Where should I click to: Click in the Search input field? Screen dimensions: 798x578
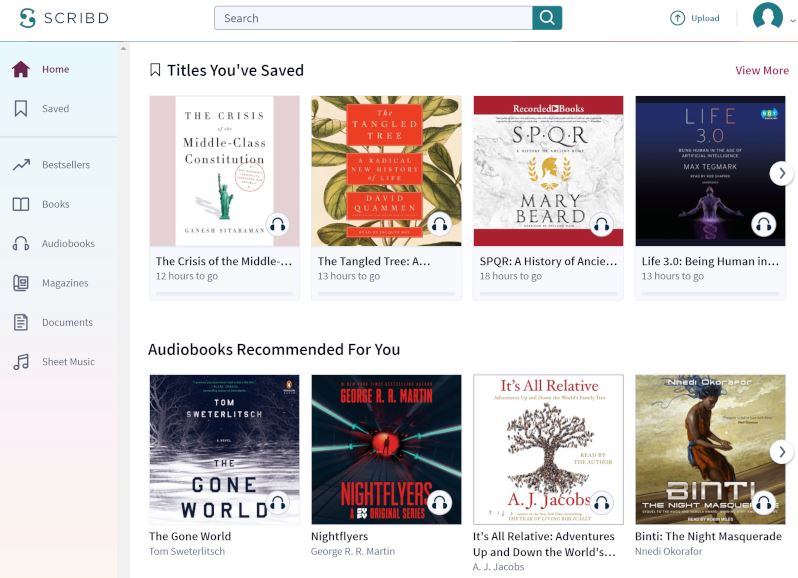click(374, 18)
